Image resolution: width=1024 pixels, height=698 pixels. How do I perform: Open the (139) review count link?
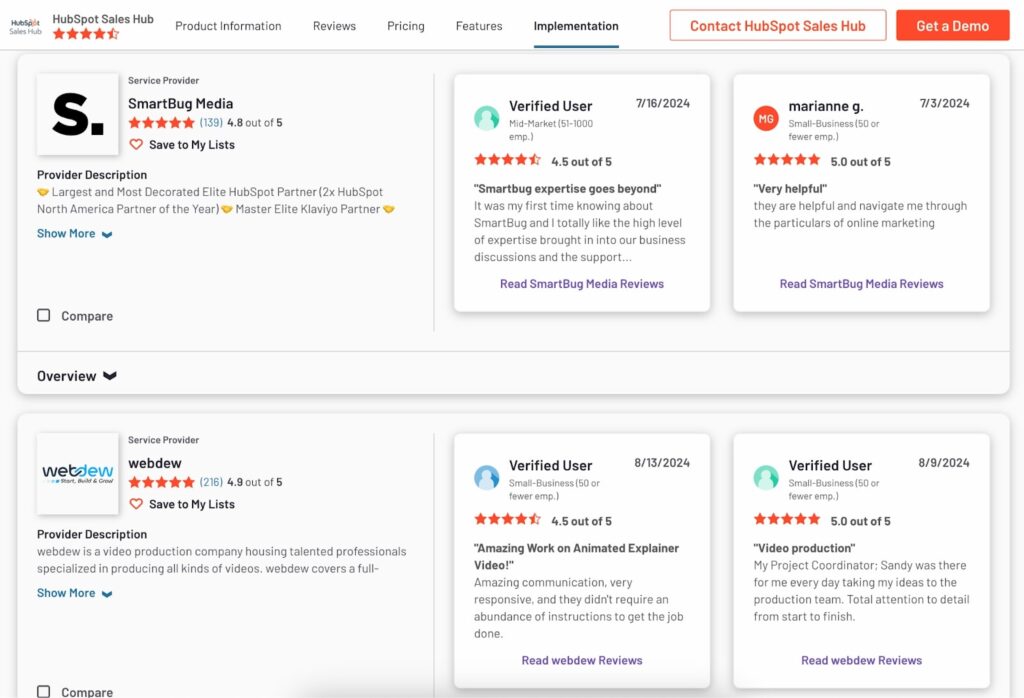pos(211,123)
